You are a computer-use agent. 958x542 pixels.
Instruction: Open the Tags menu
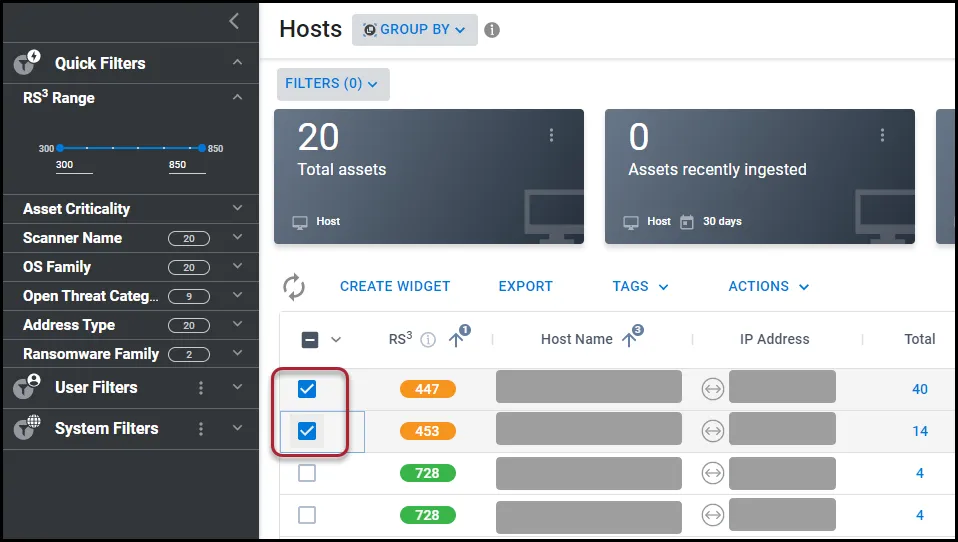(640, 287)
